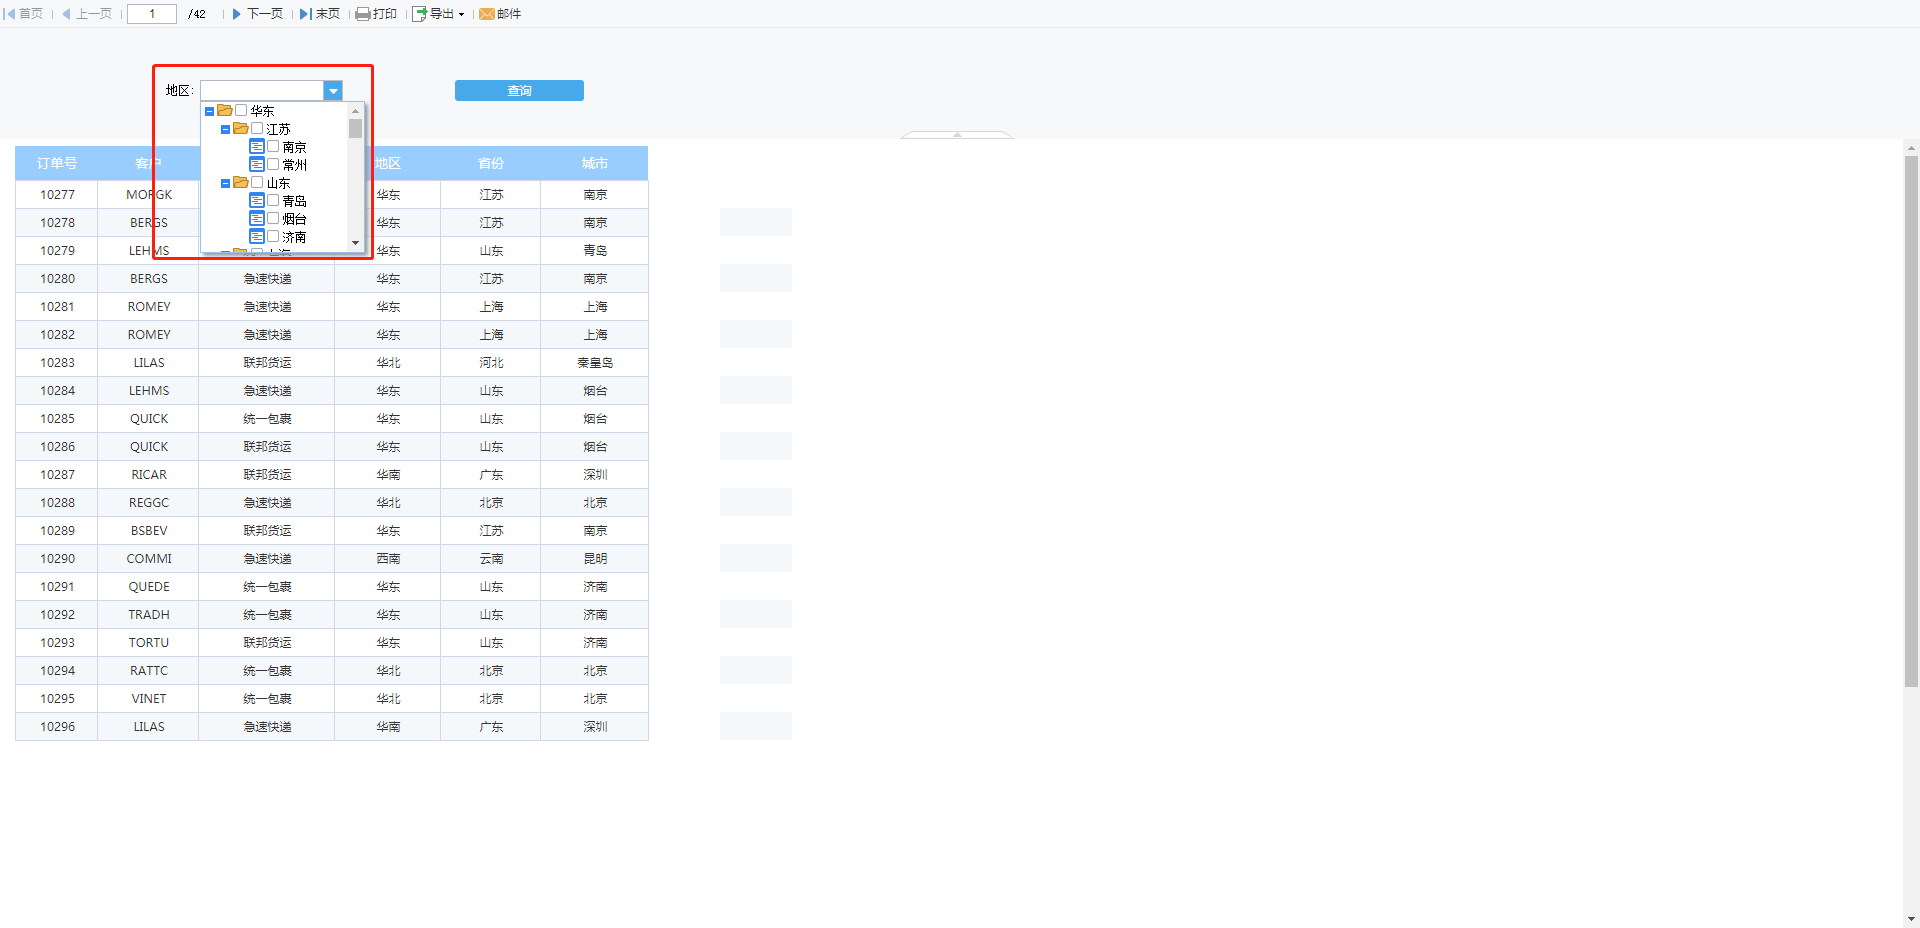Click the 河北 province cell
Viewport: 1920px width, 928px height.
tap(491, 363)
